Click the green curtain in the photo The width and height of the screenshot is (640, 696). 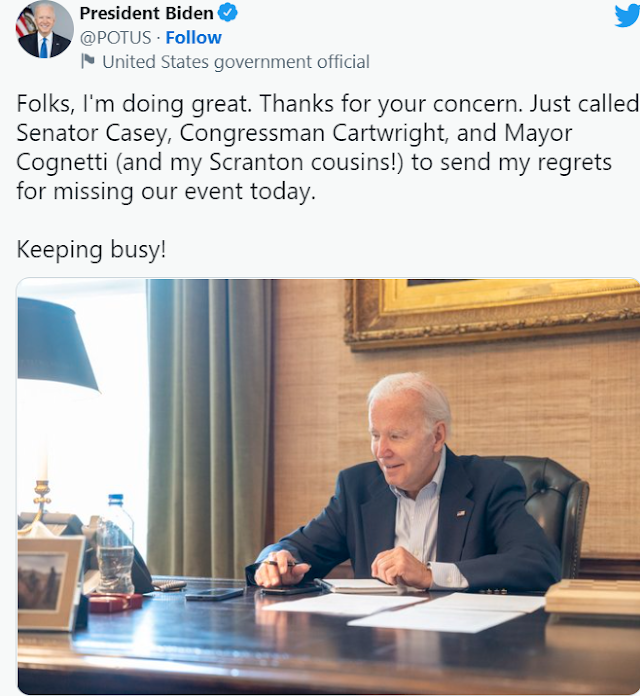click(209, 428)
